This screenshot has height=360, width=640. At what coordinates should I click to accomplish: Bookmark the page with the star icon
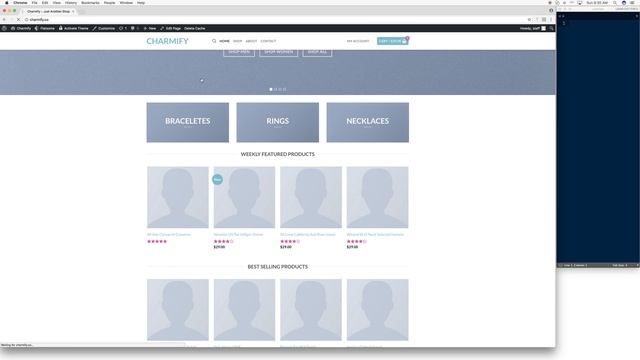click(529, 20)
